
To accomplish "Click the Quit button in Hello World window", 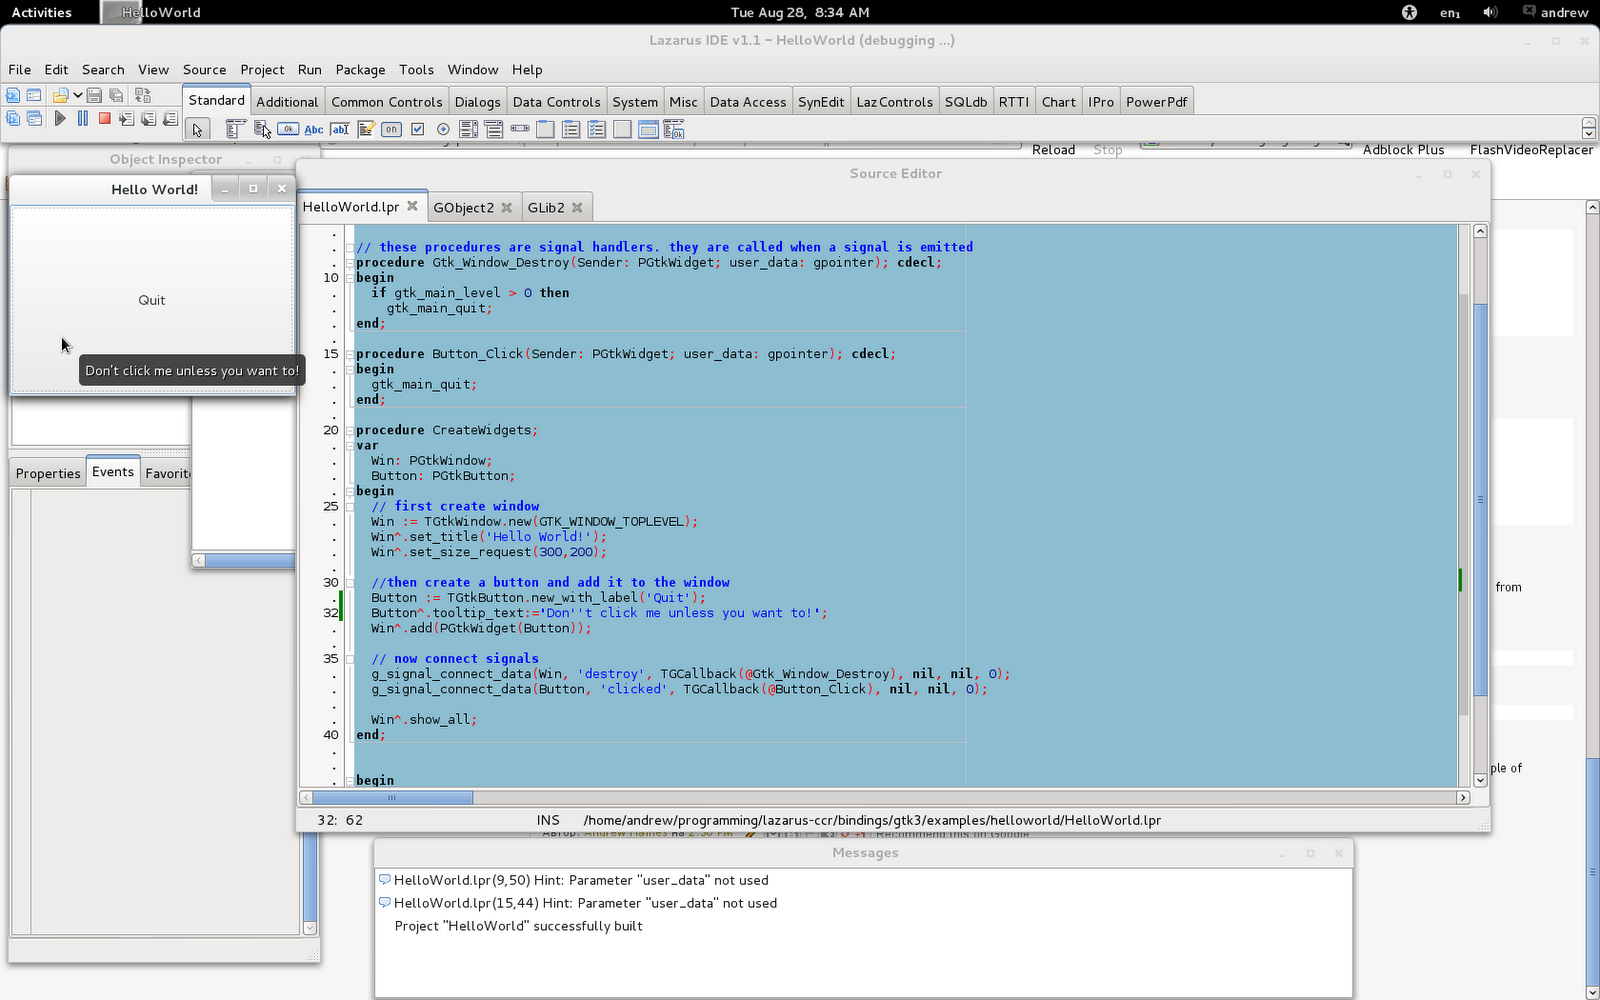I will pyautogui.click(x=152, y=300).
